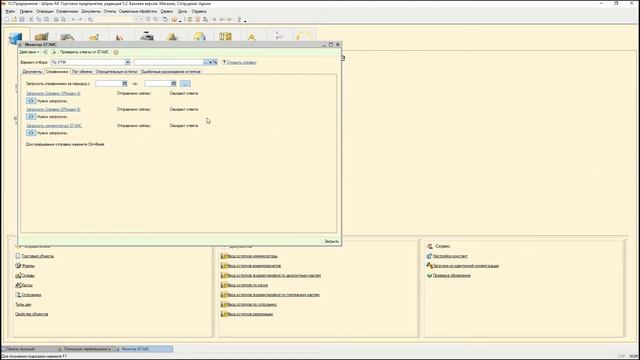The width and height of the screenshot is (640, 360).
Task: Click the Cut scissors icon in main toolbar
Action: pos(31,19)
